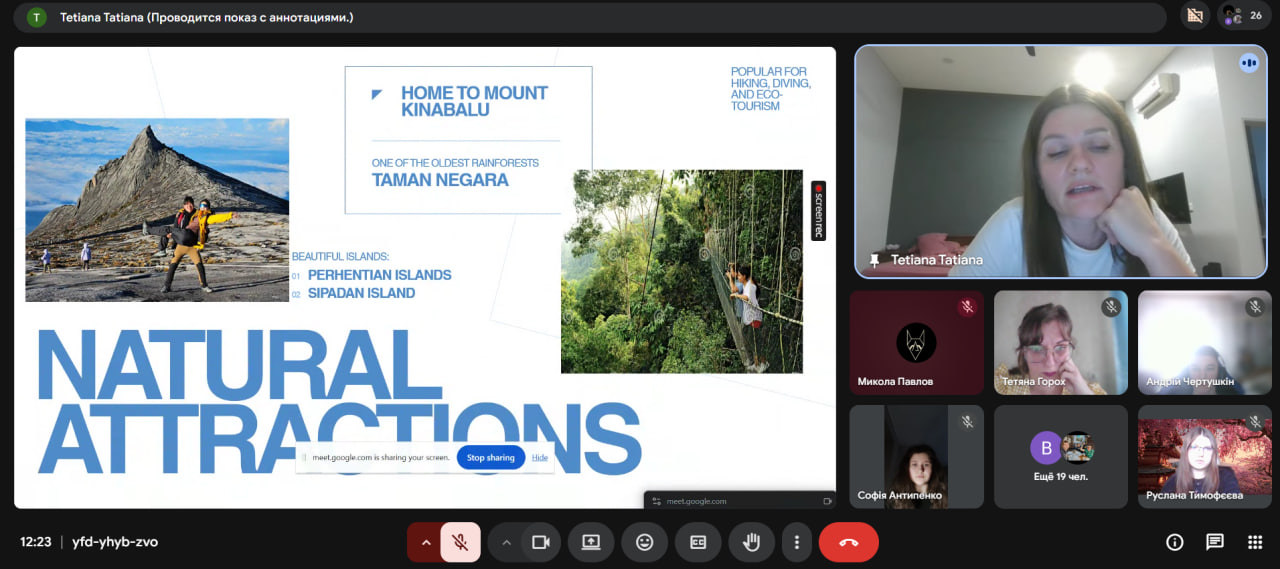
Task: Click the pin icon on Tetiana Tatiana's video
Action: 875,260
